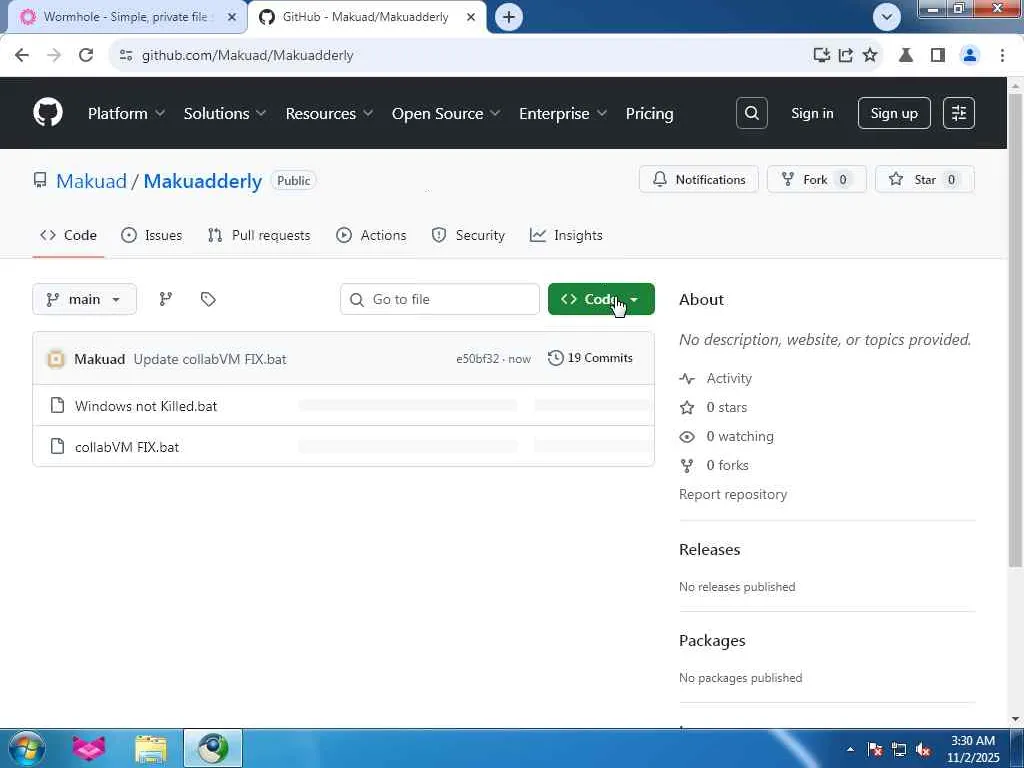
Task: Open the Pricing page
Action: (649, 114)
